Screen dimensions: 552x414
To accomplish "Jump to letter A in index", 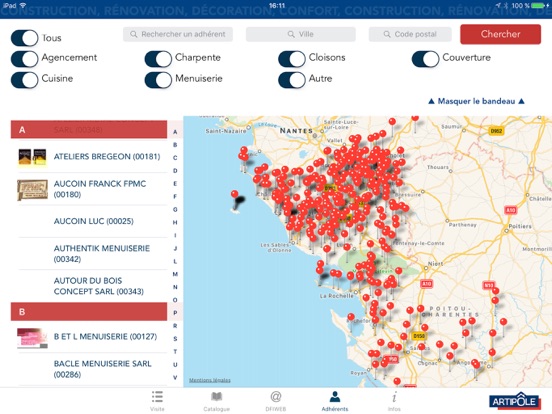I will [x=175, y=132].
